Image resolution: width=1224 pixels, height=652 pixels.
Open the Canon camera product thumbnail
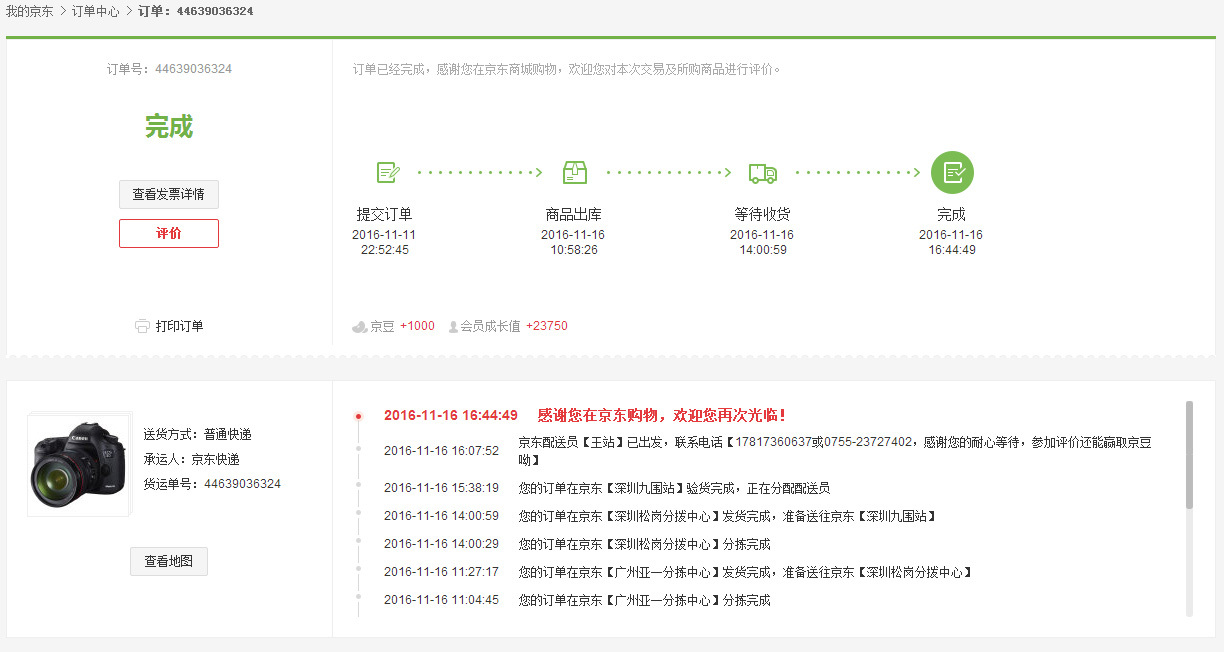pos(79,465)
